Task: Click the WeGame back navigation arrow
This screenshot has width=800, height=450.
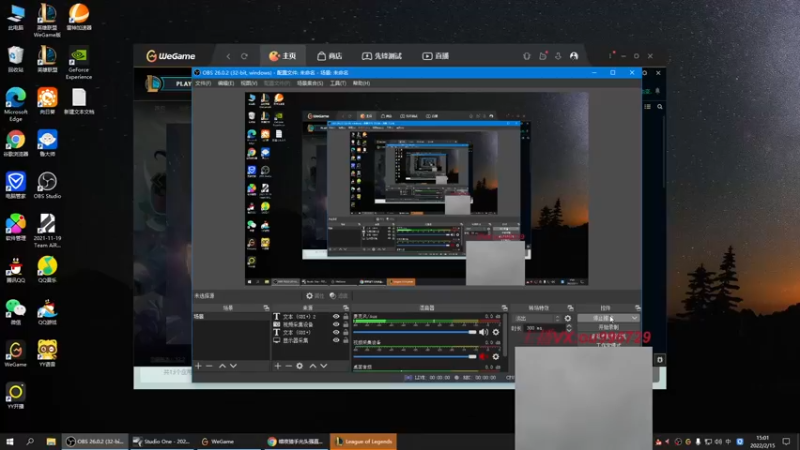Action: coord(228,56)
